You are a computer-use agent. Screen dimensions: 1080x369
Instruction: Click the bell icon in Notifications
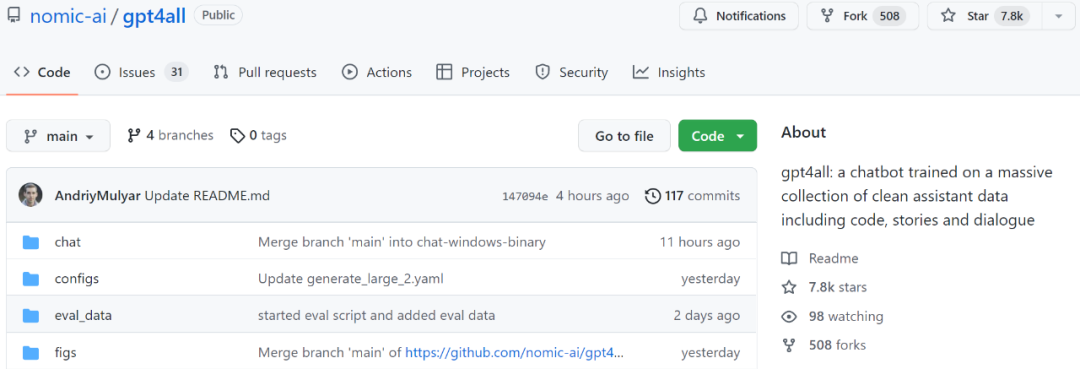click(x=700, y=16)
